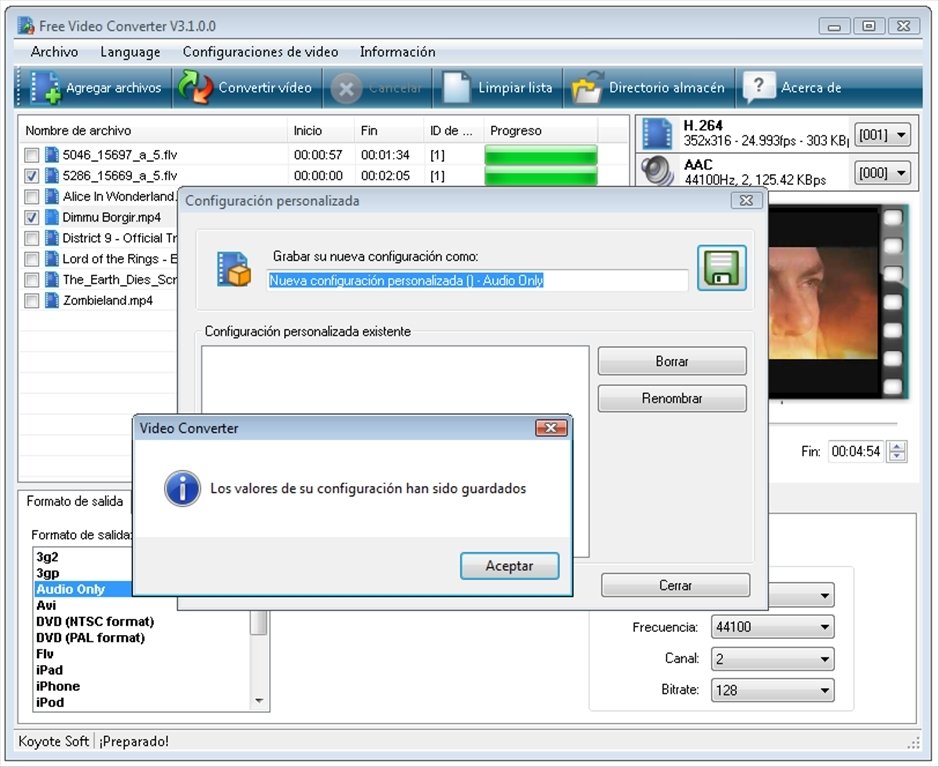This screenshot has height=767, width=939.
Task: Tick the The_Earth_Dies_Scr checkbox
Action: pyautogui.click(x=32, y=280)
